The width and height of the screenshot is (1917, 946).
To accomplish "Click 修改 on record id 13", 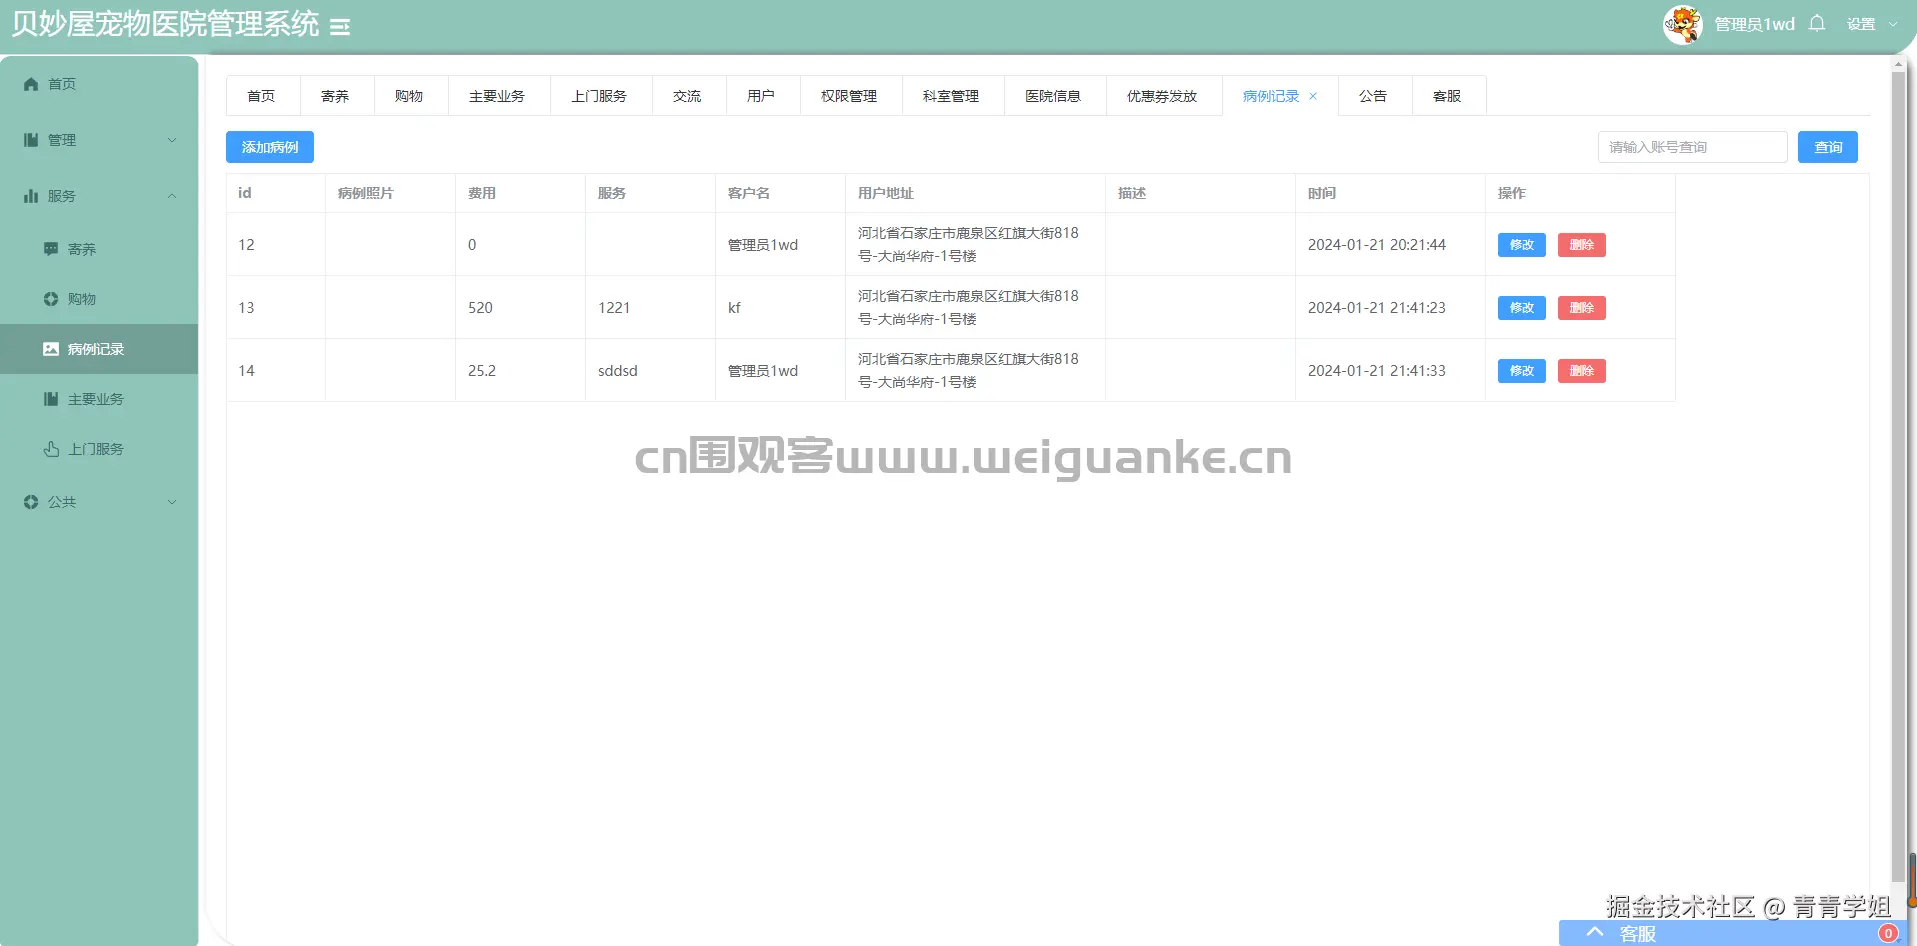I will (1520, 307).
